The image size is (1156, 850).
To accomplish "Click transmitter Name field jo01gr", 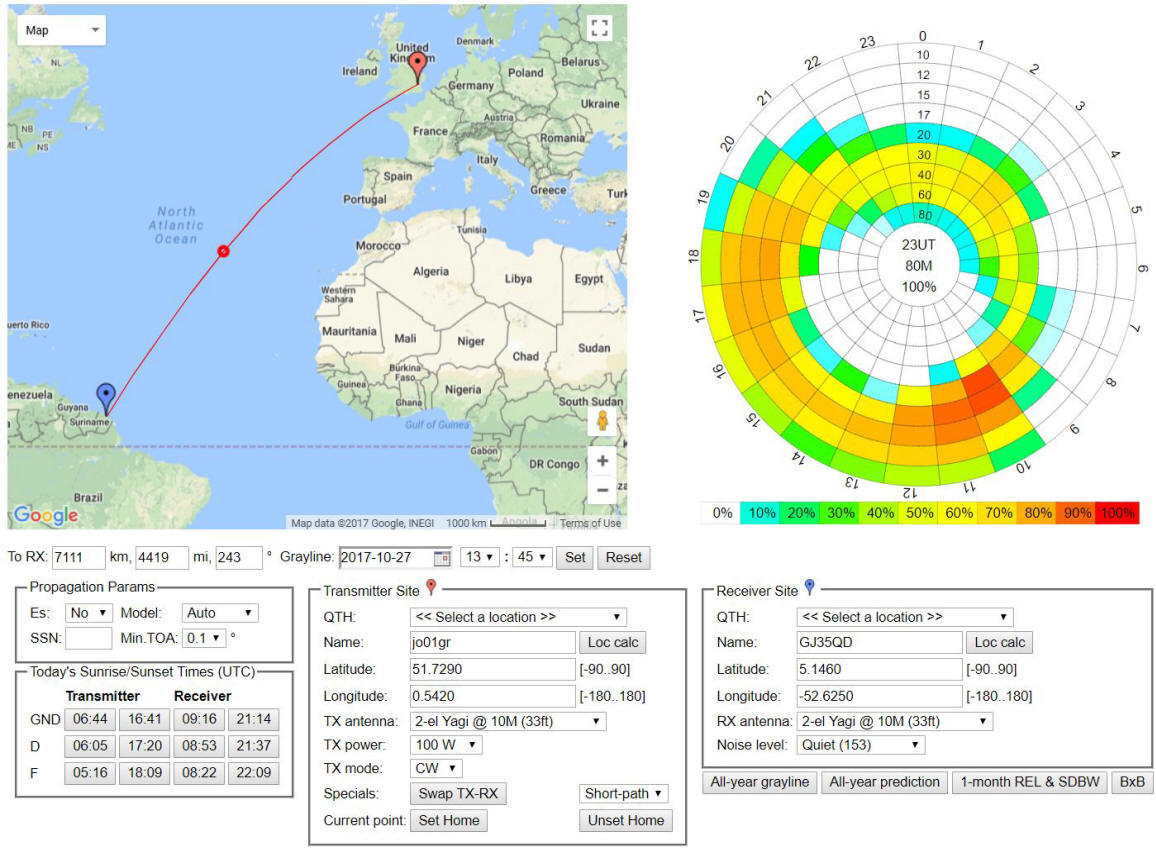I will [492, 642].
